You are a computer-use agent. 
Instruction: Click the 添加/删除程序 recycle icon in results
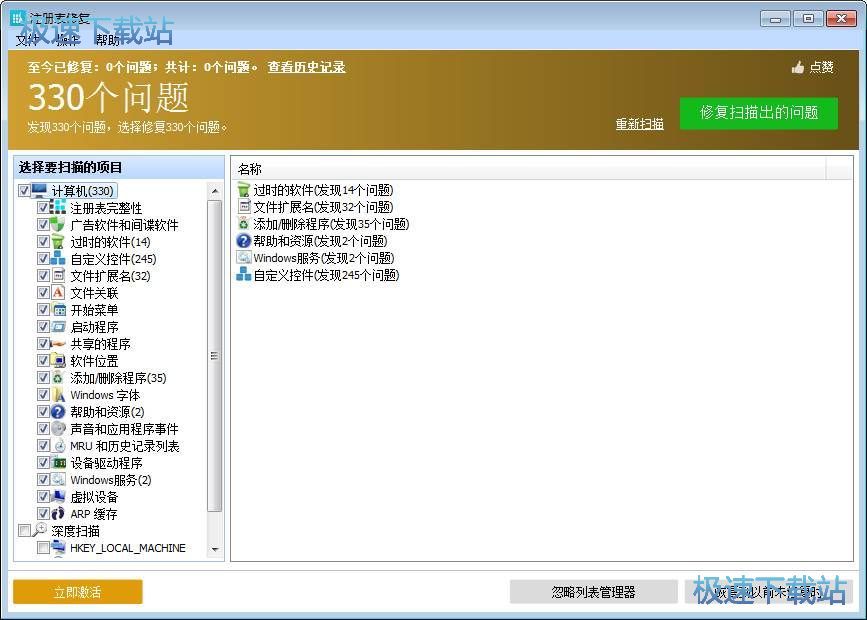pyautogui.click(x=244, y=224)
